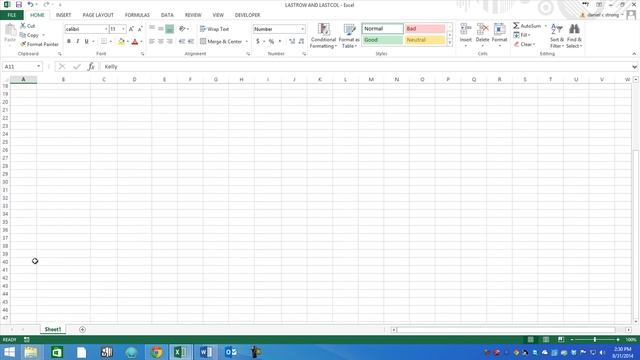Click the Format Painter brush
This screenshot has height=360, width=640.
pos(39,44)
